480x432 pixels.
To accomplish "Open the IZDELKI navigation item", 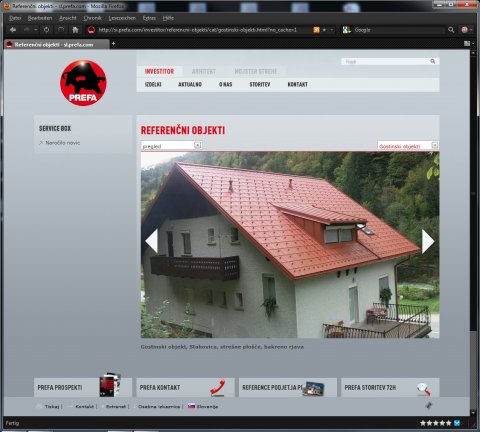I will 153,85.
